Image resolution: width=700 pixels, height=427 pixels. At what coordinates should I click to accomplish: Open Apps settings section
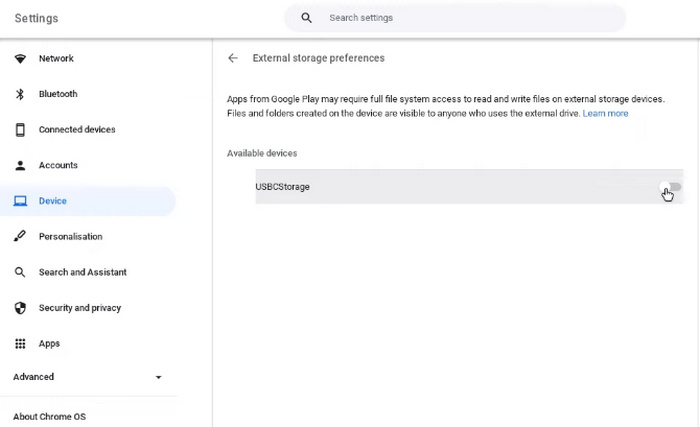click(x=49, y=343)
